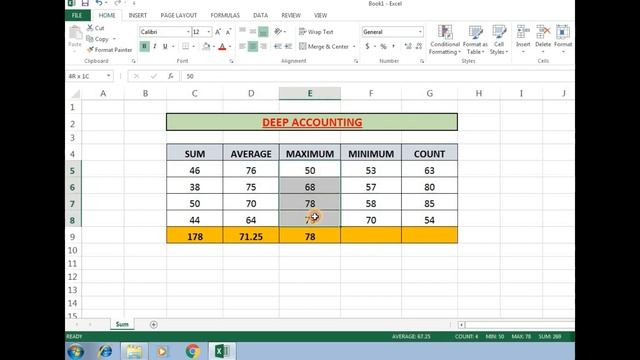The image size is (640, 360).
Task: Toggle center horizontal alignment
Action: tap(253, 47)
